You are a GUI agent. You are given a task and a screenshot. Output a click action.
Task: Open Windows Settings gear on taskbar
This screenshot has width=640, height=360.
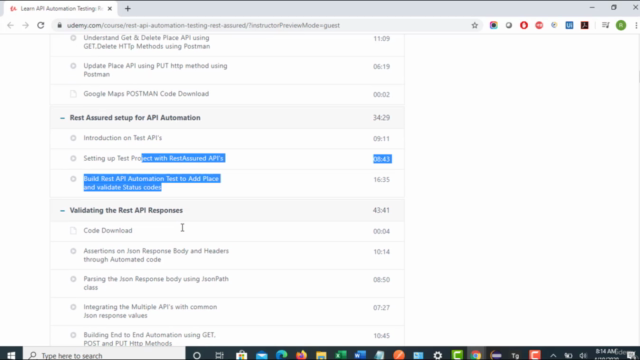pos(438,355)
